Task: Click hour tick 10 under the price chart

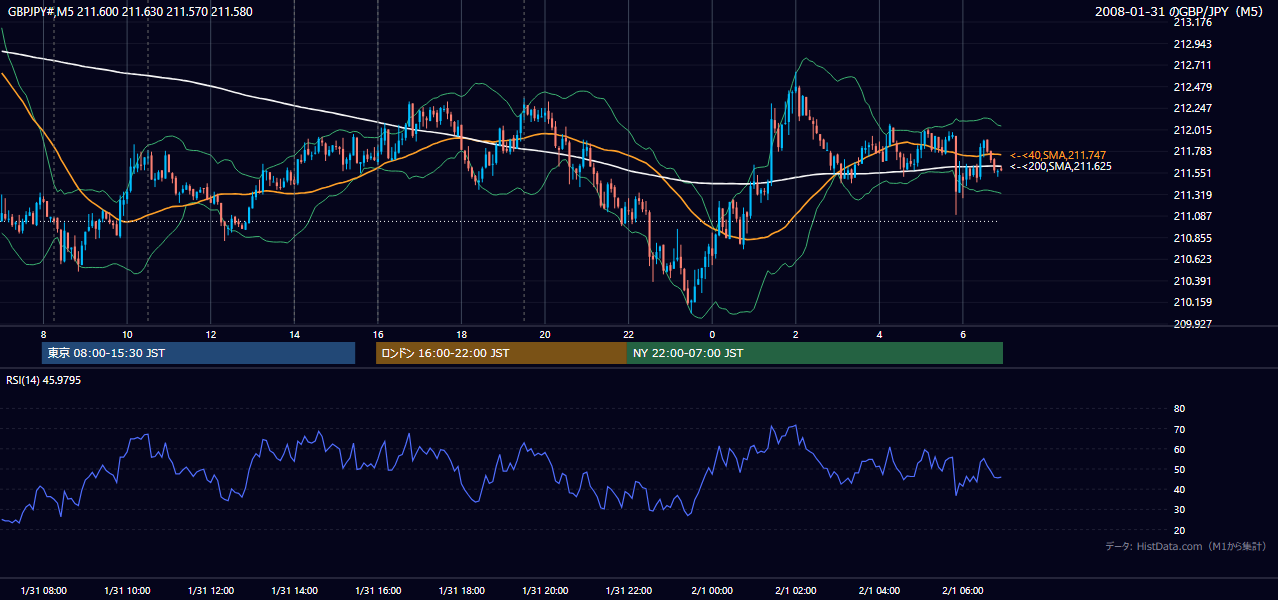Action: click(x=127, y=334)
